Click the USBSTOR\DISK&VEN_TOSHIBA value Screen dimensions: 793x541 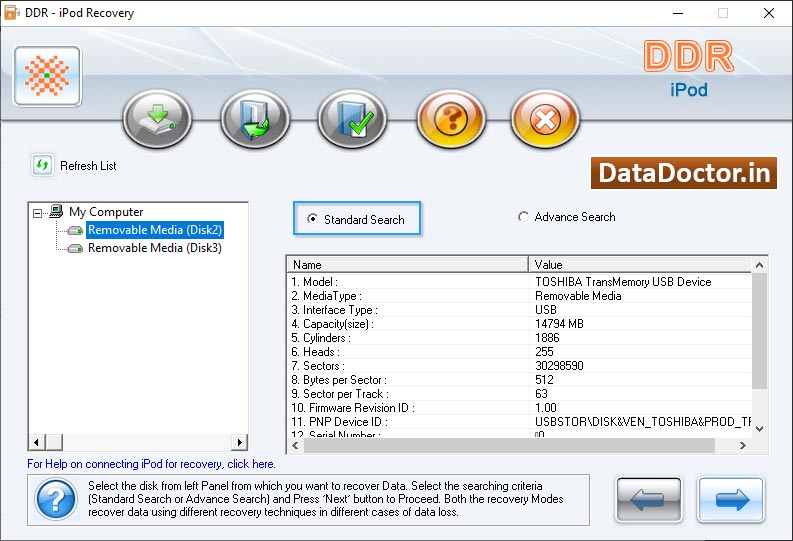tap(643, 422)
